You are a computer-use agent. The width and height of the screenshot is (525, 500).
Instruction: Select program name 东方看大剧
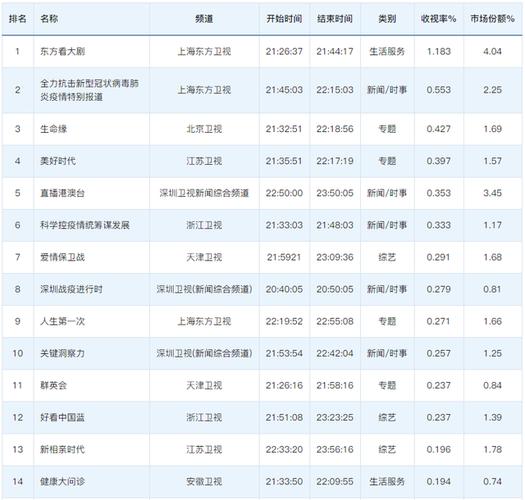tap(63, 51)
